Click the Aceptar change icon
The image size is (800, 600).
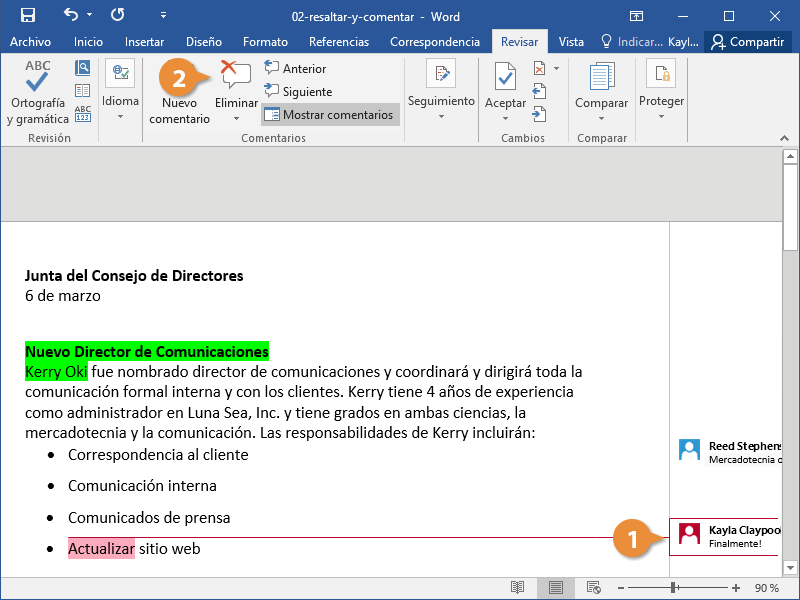pos(505,78)
